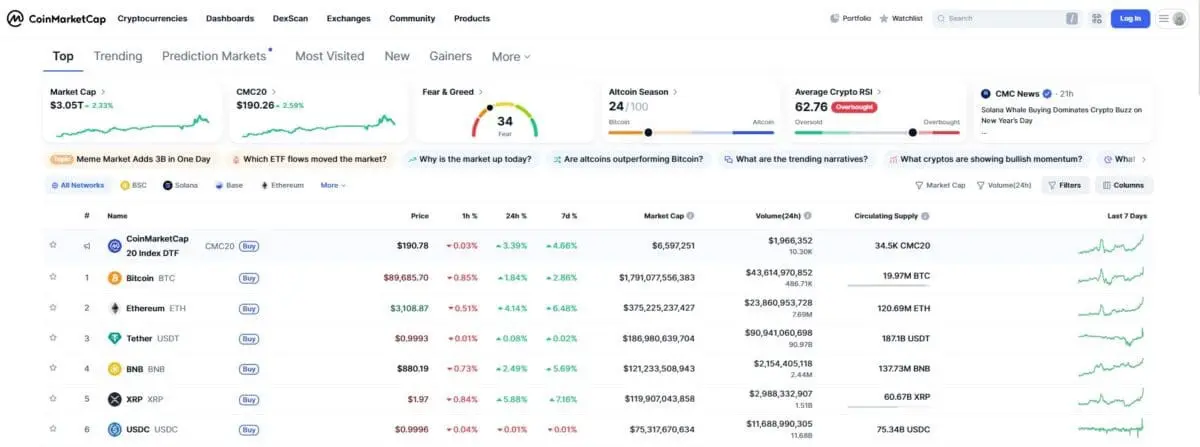Open the DexScan menu
Screen dimensions: 1200x447
tap(290, 18)
